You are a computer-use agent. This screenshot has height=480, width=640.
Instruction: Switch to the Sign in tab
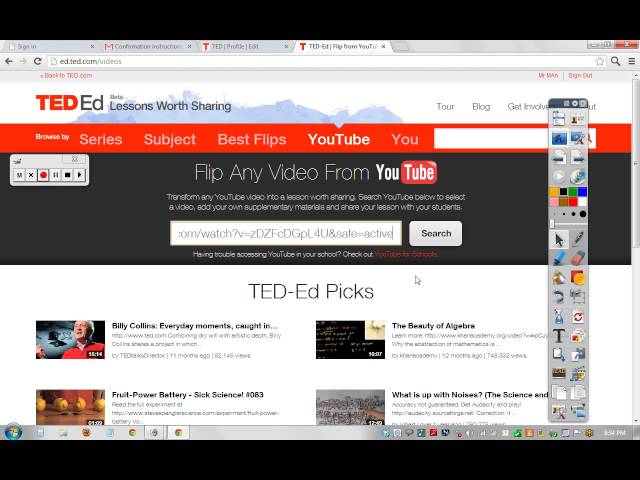[49, 47]
